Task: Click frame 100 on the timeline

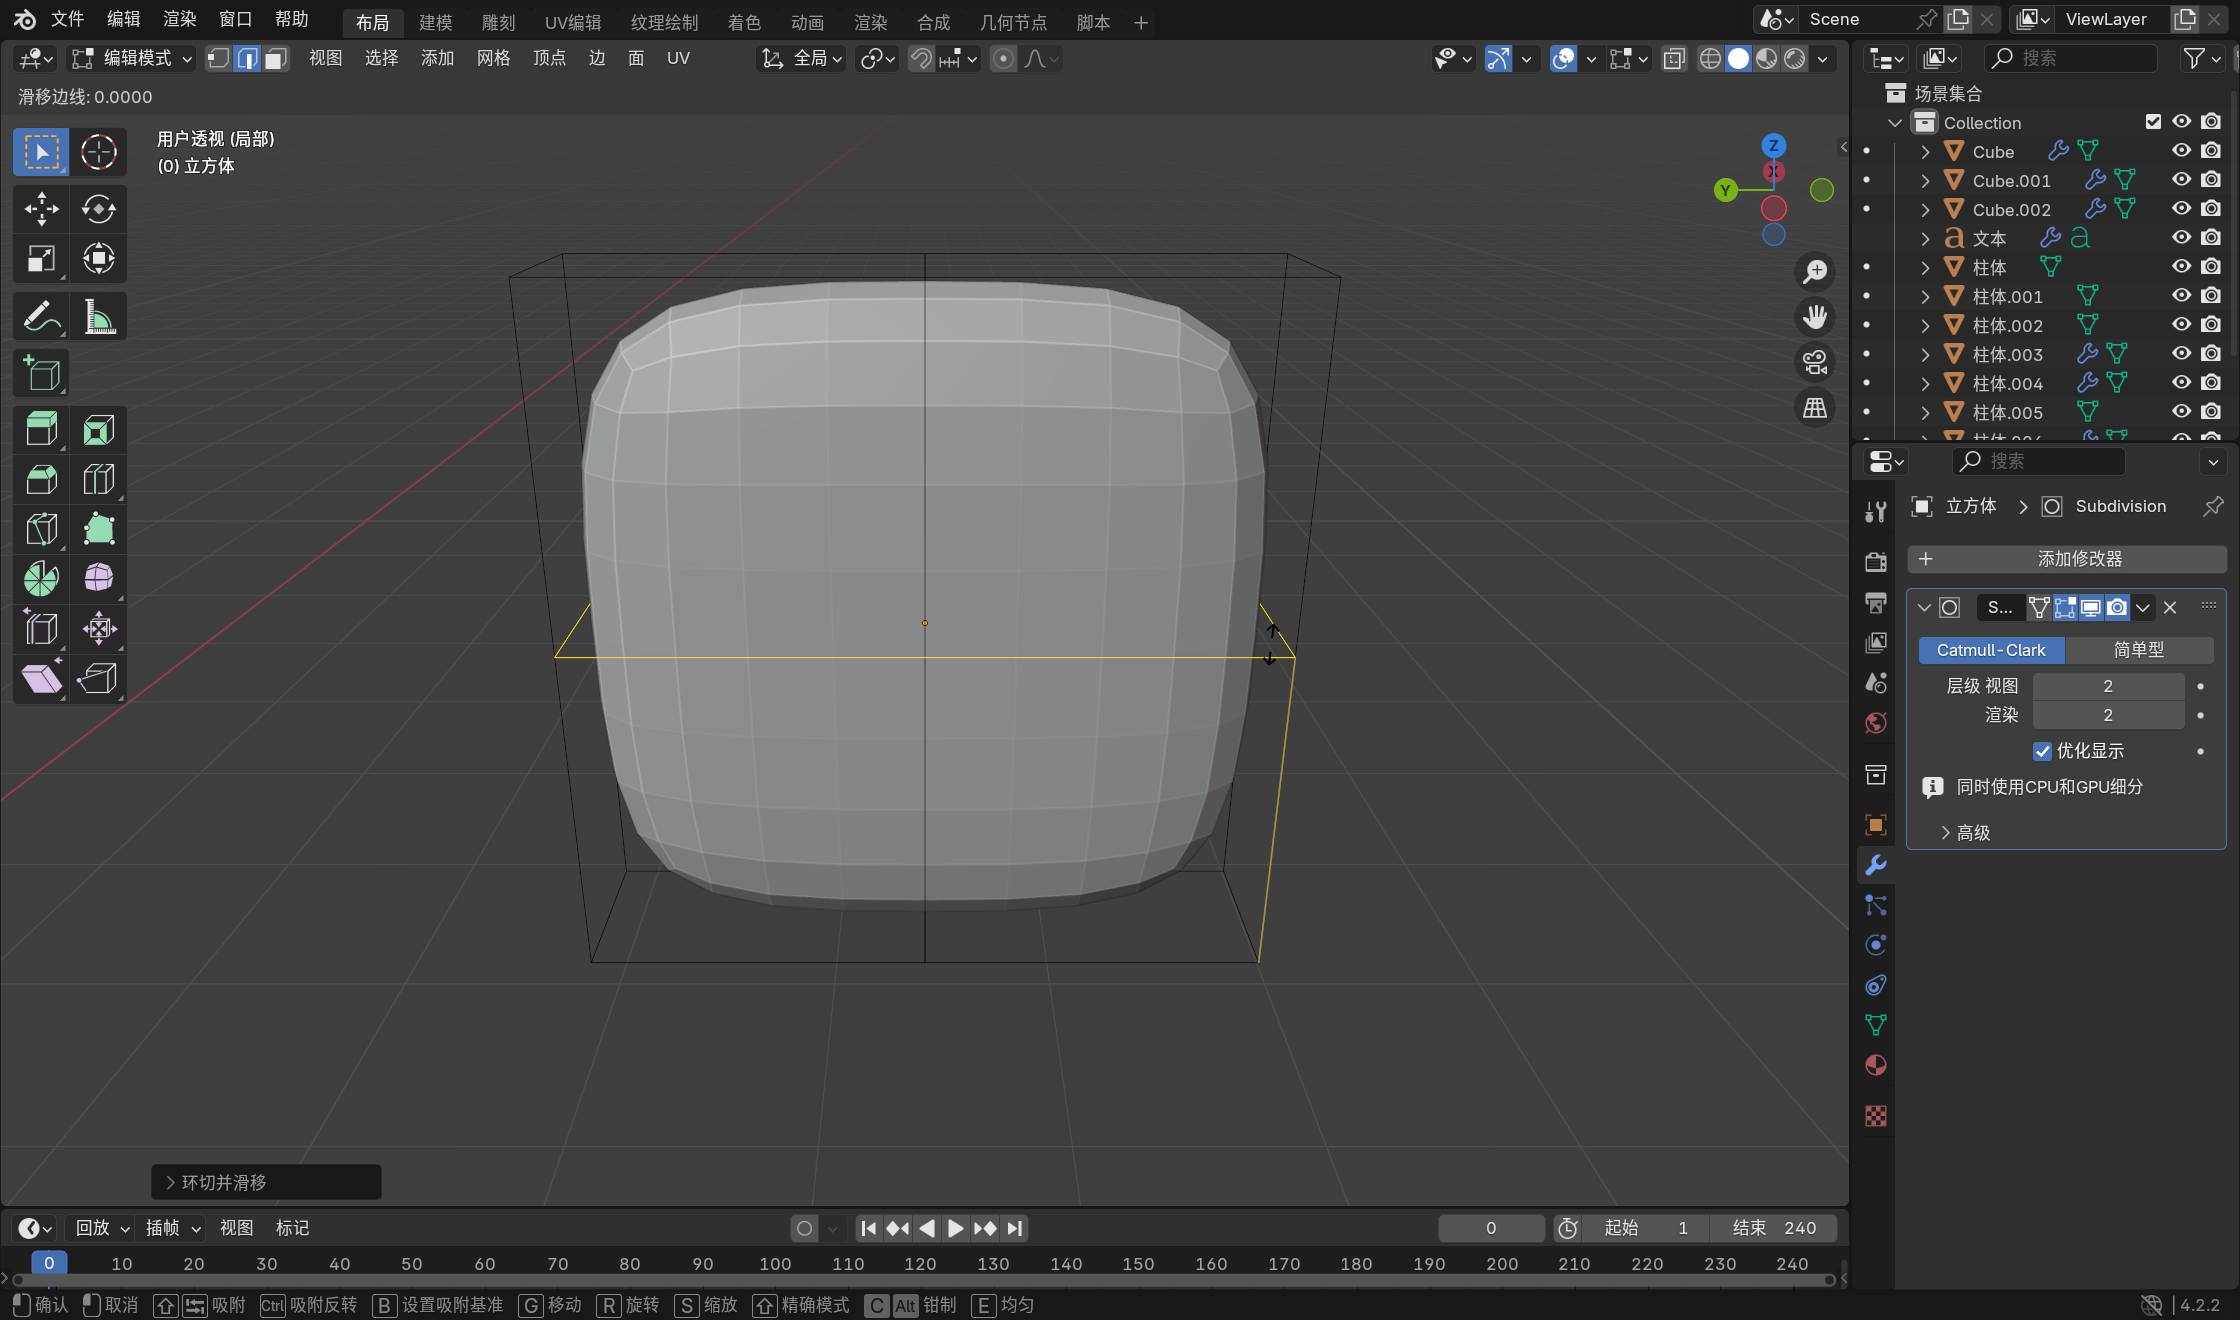Action: pos(775,1264)
